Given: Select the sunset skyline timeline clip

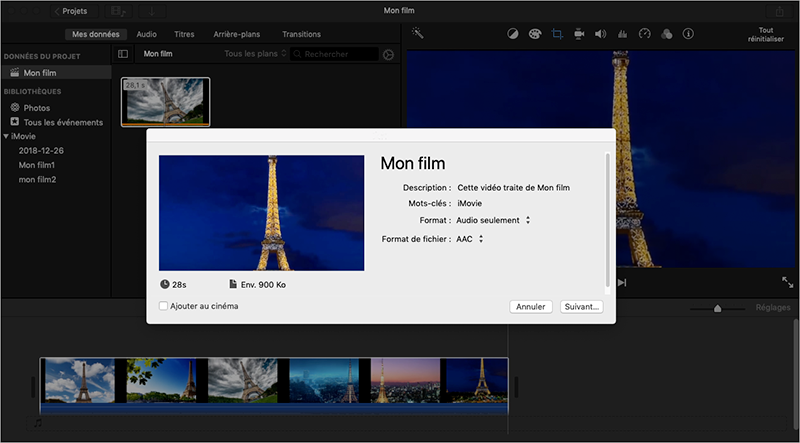Looking at the screenshot, I should pos(405,380).
